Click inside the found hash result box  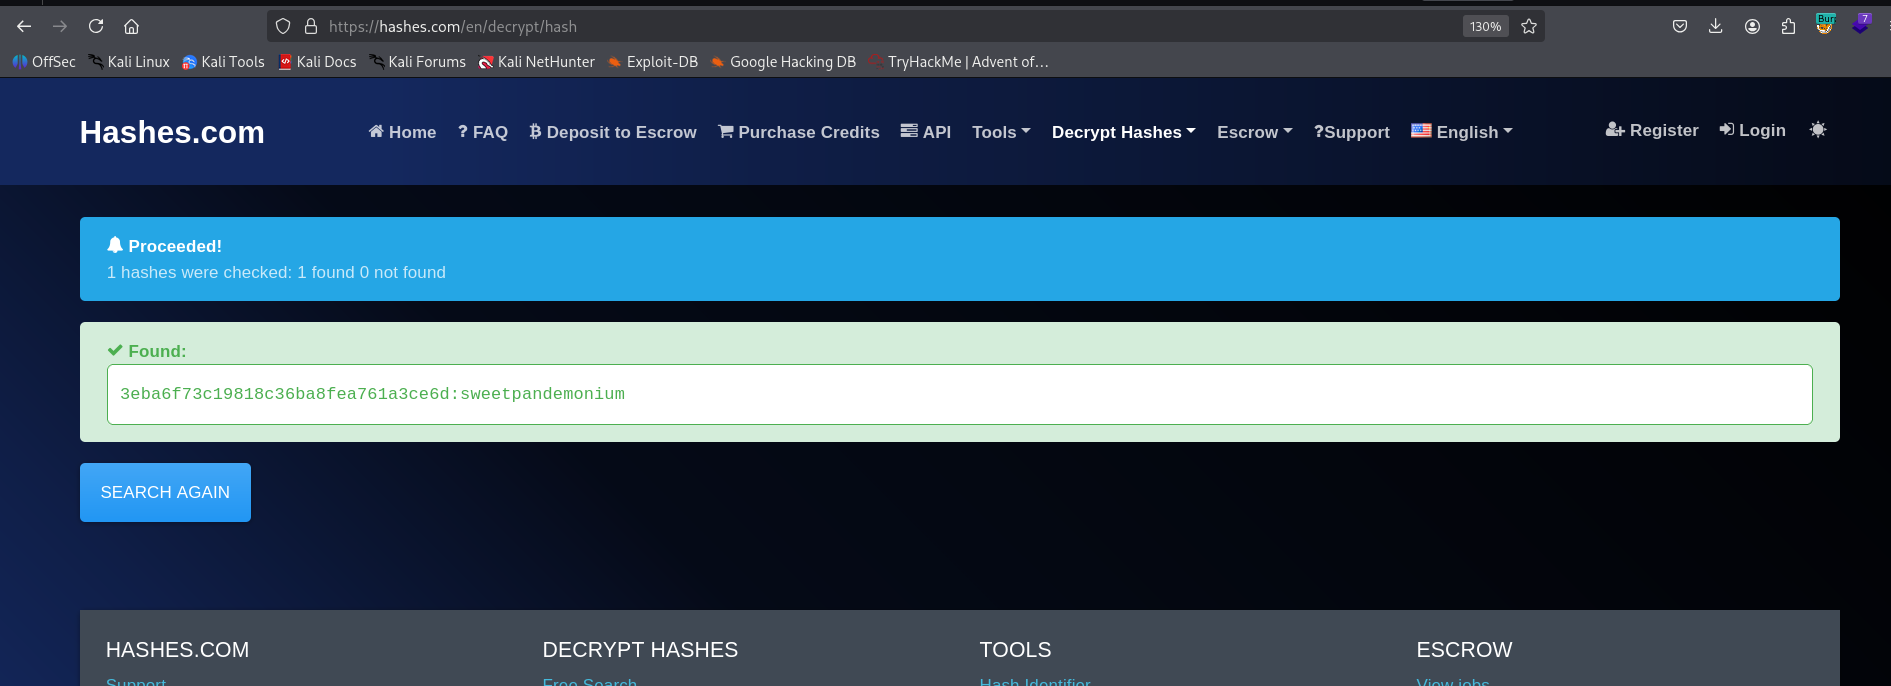[959, 394]
